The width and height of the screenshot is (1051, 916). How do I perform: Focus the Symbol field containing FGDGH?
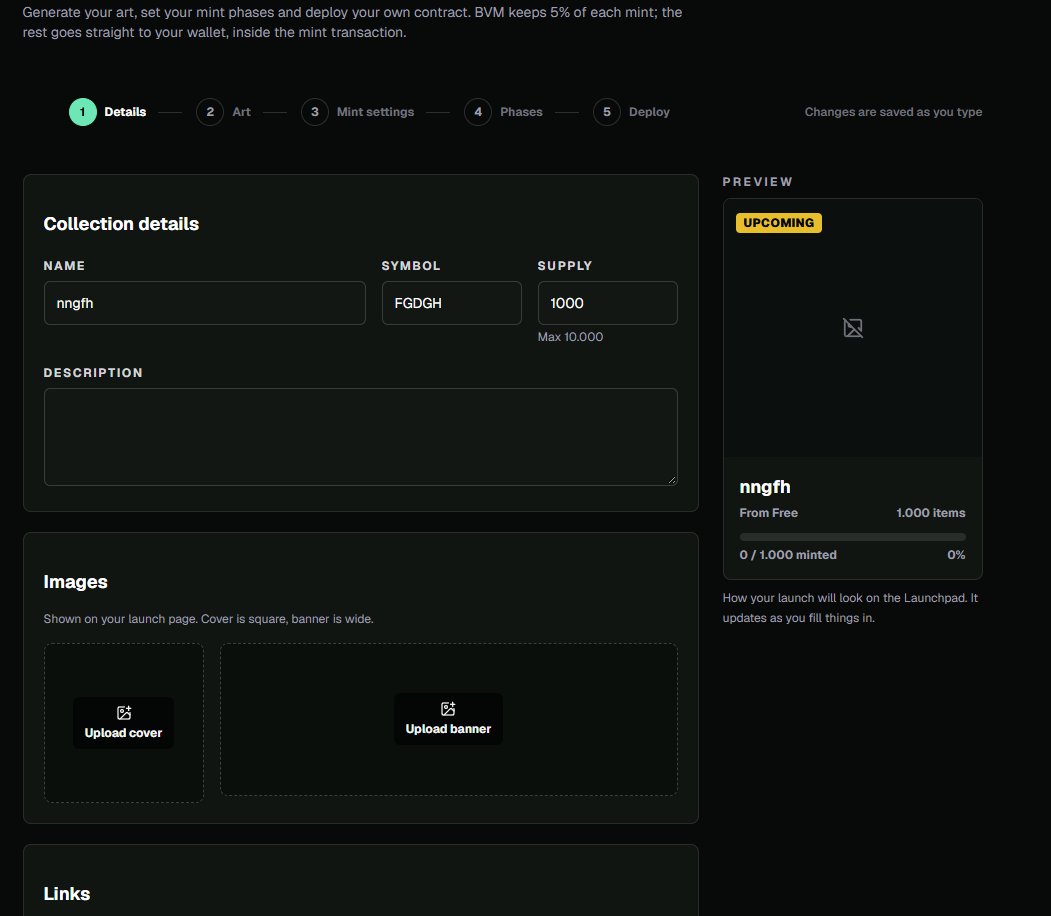tap(452, 303)
